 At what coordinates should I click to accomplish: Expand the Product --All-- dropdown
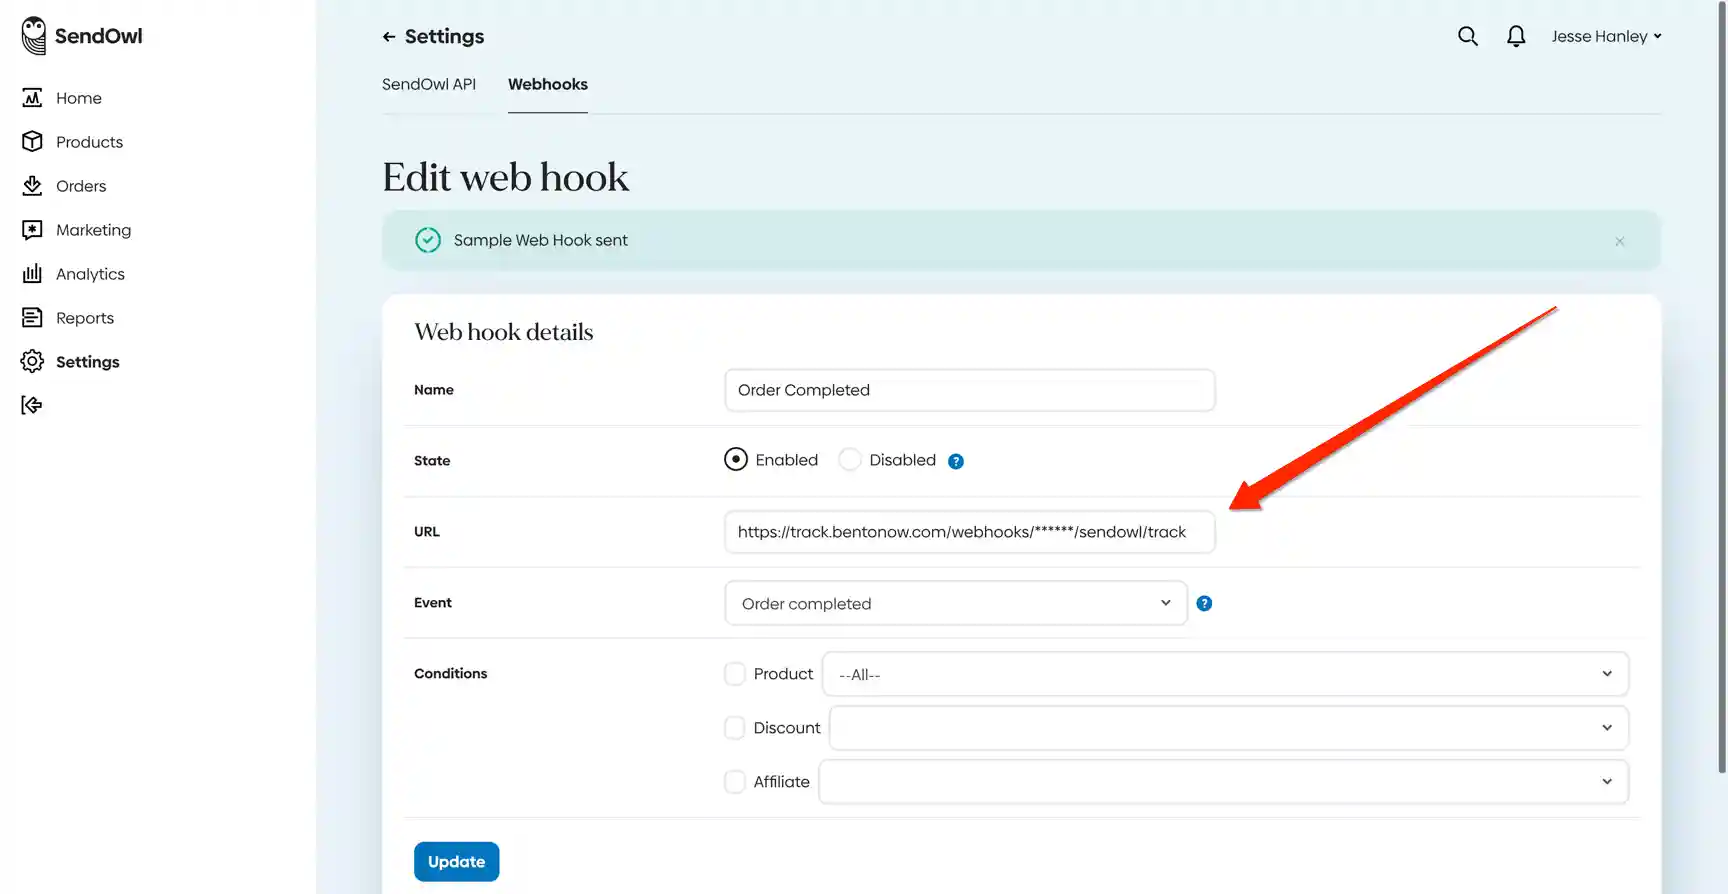pyautogui.click(x=1224, y=674)
